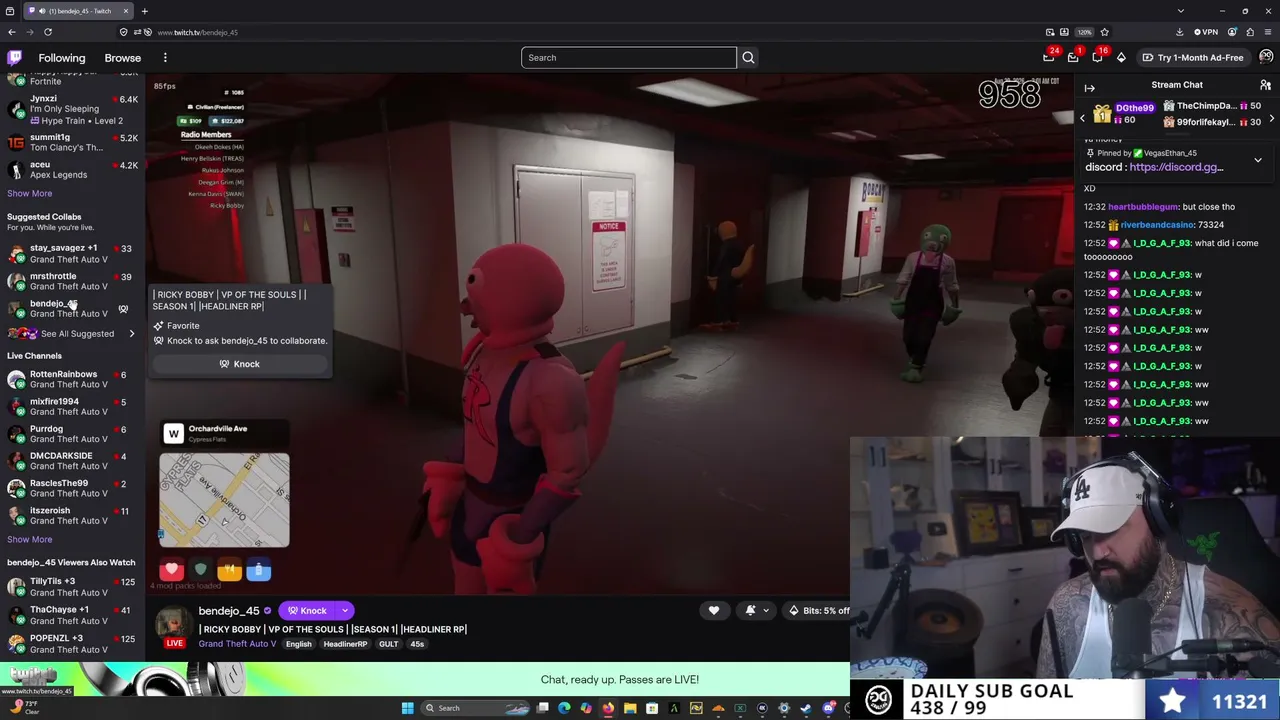Viewport: 1280px width, 720px height.
Task: Show more followed channels
Action: [x=29, y=194]
